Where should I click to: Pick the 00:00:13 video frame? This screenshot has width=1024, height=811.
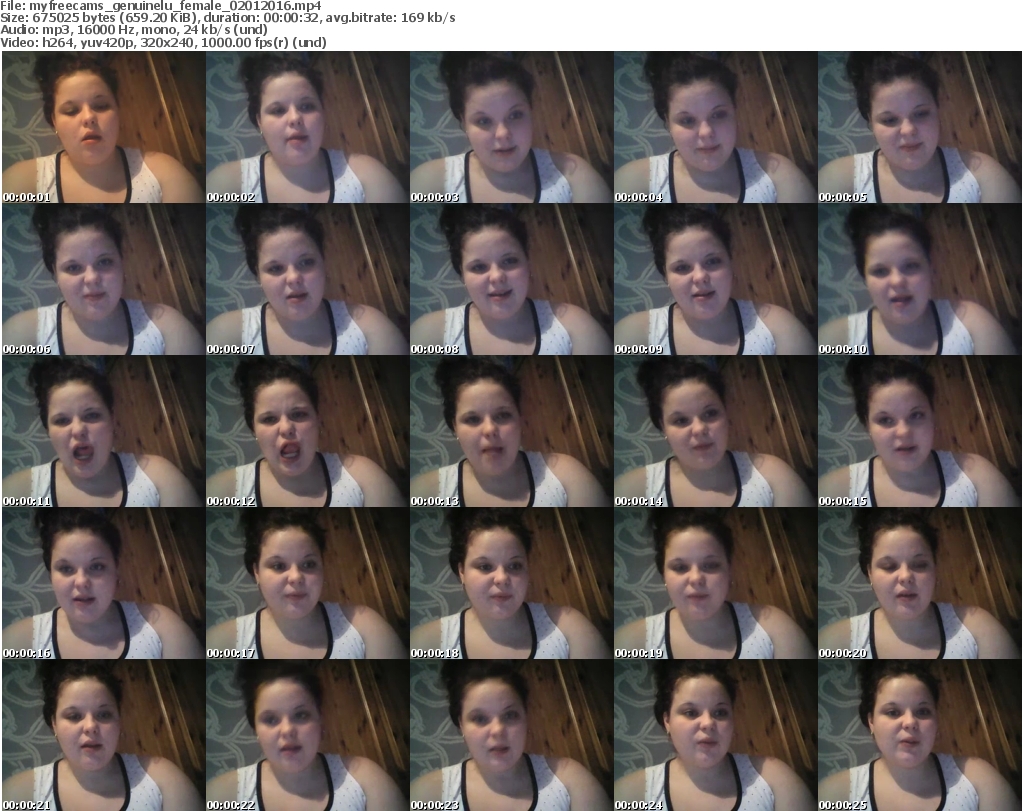coord(511,432)
